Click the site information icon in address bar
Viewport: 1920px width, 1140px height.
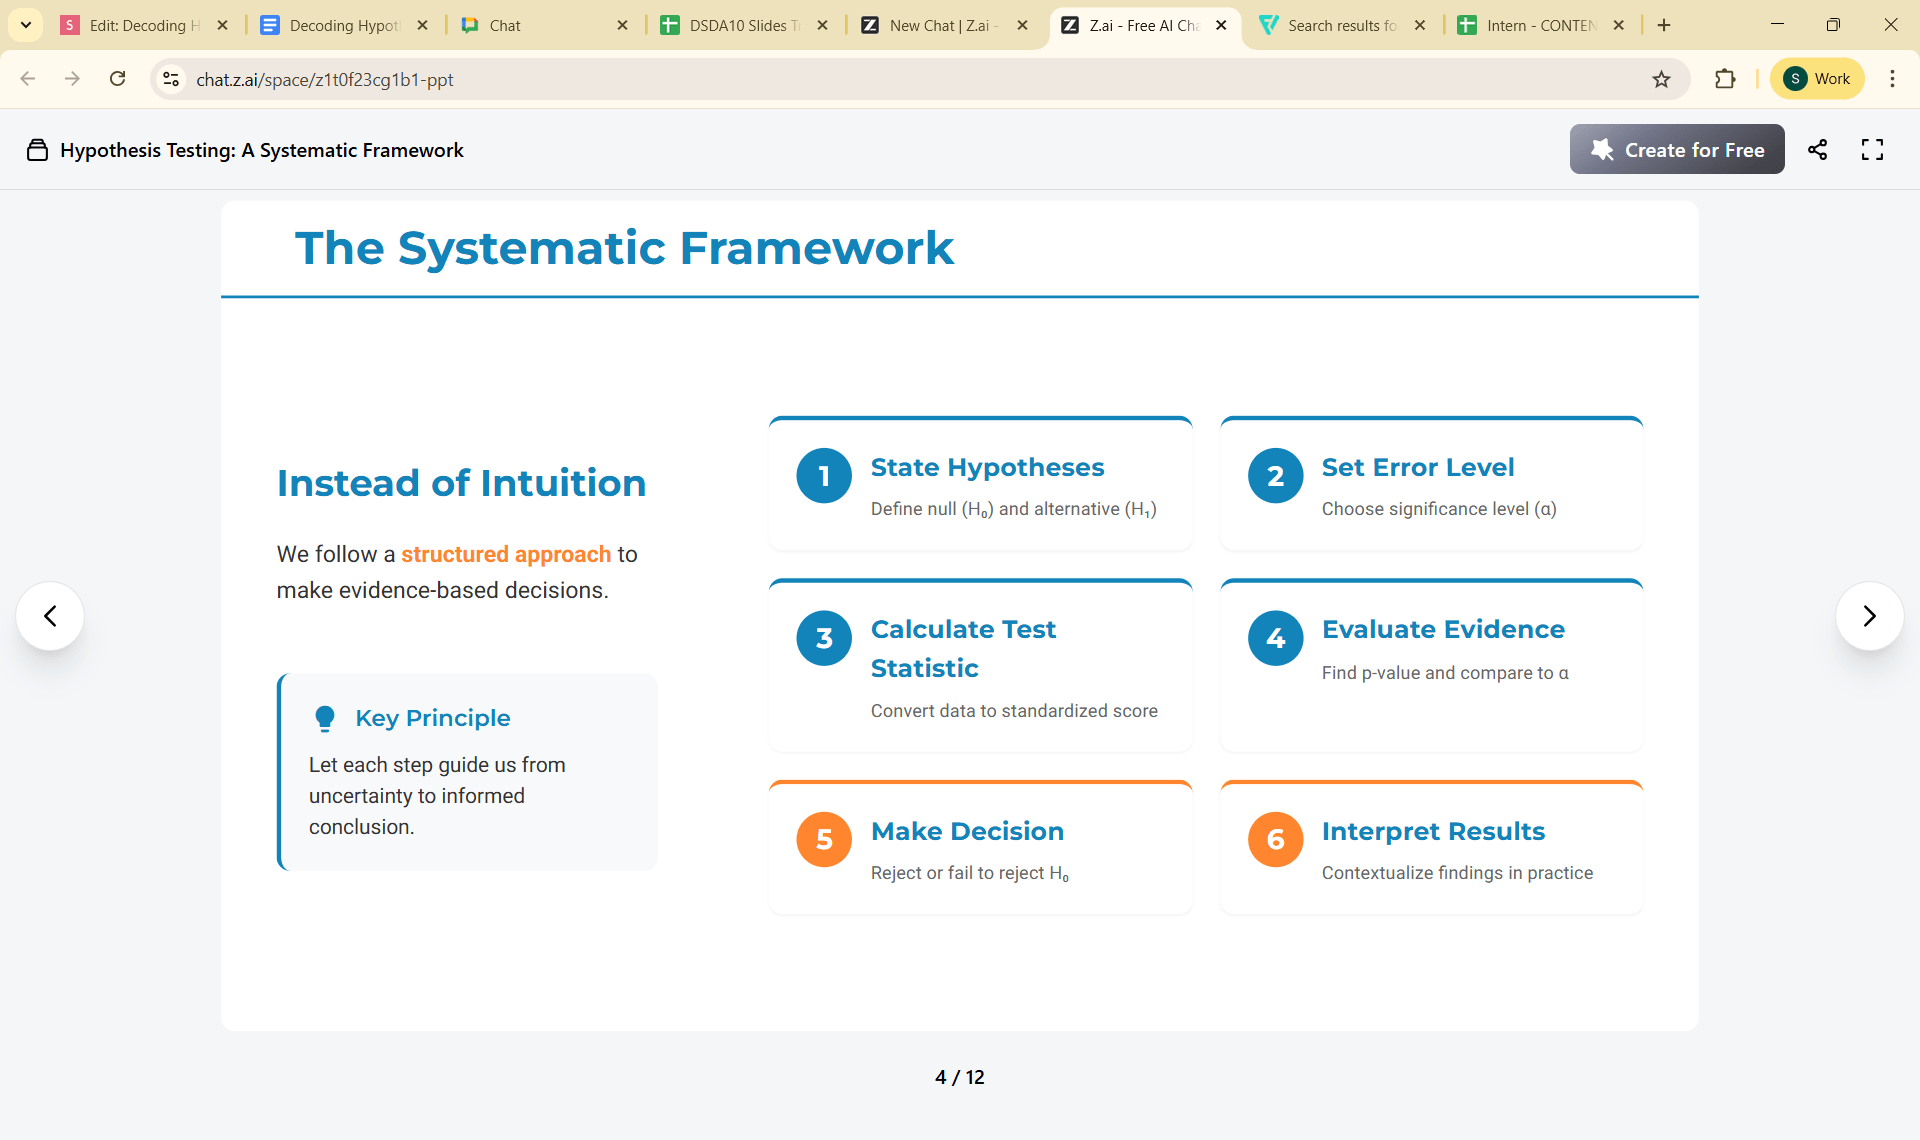coord(171,79)
